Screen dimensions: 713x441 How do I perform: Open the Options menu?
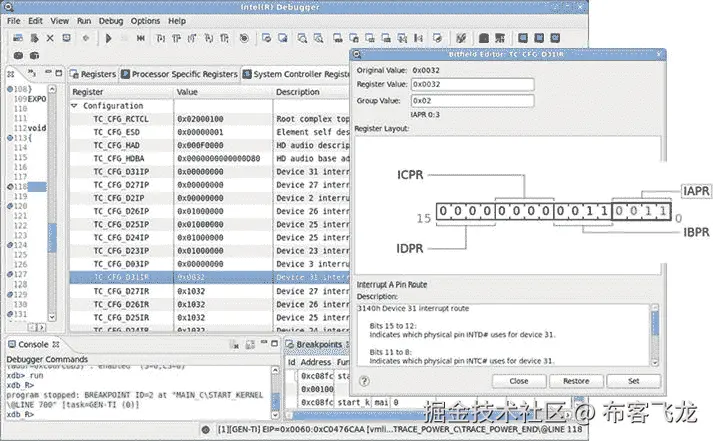pos(145,21)
